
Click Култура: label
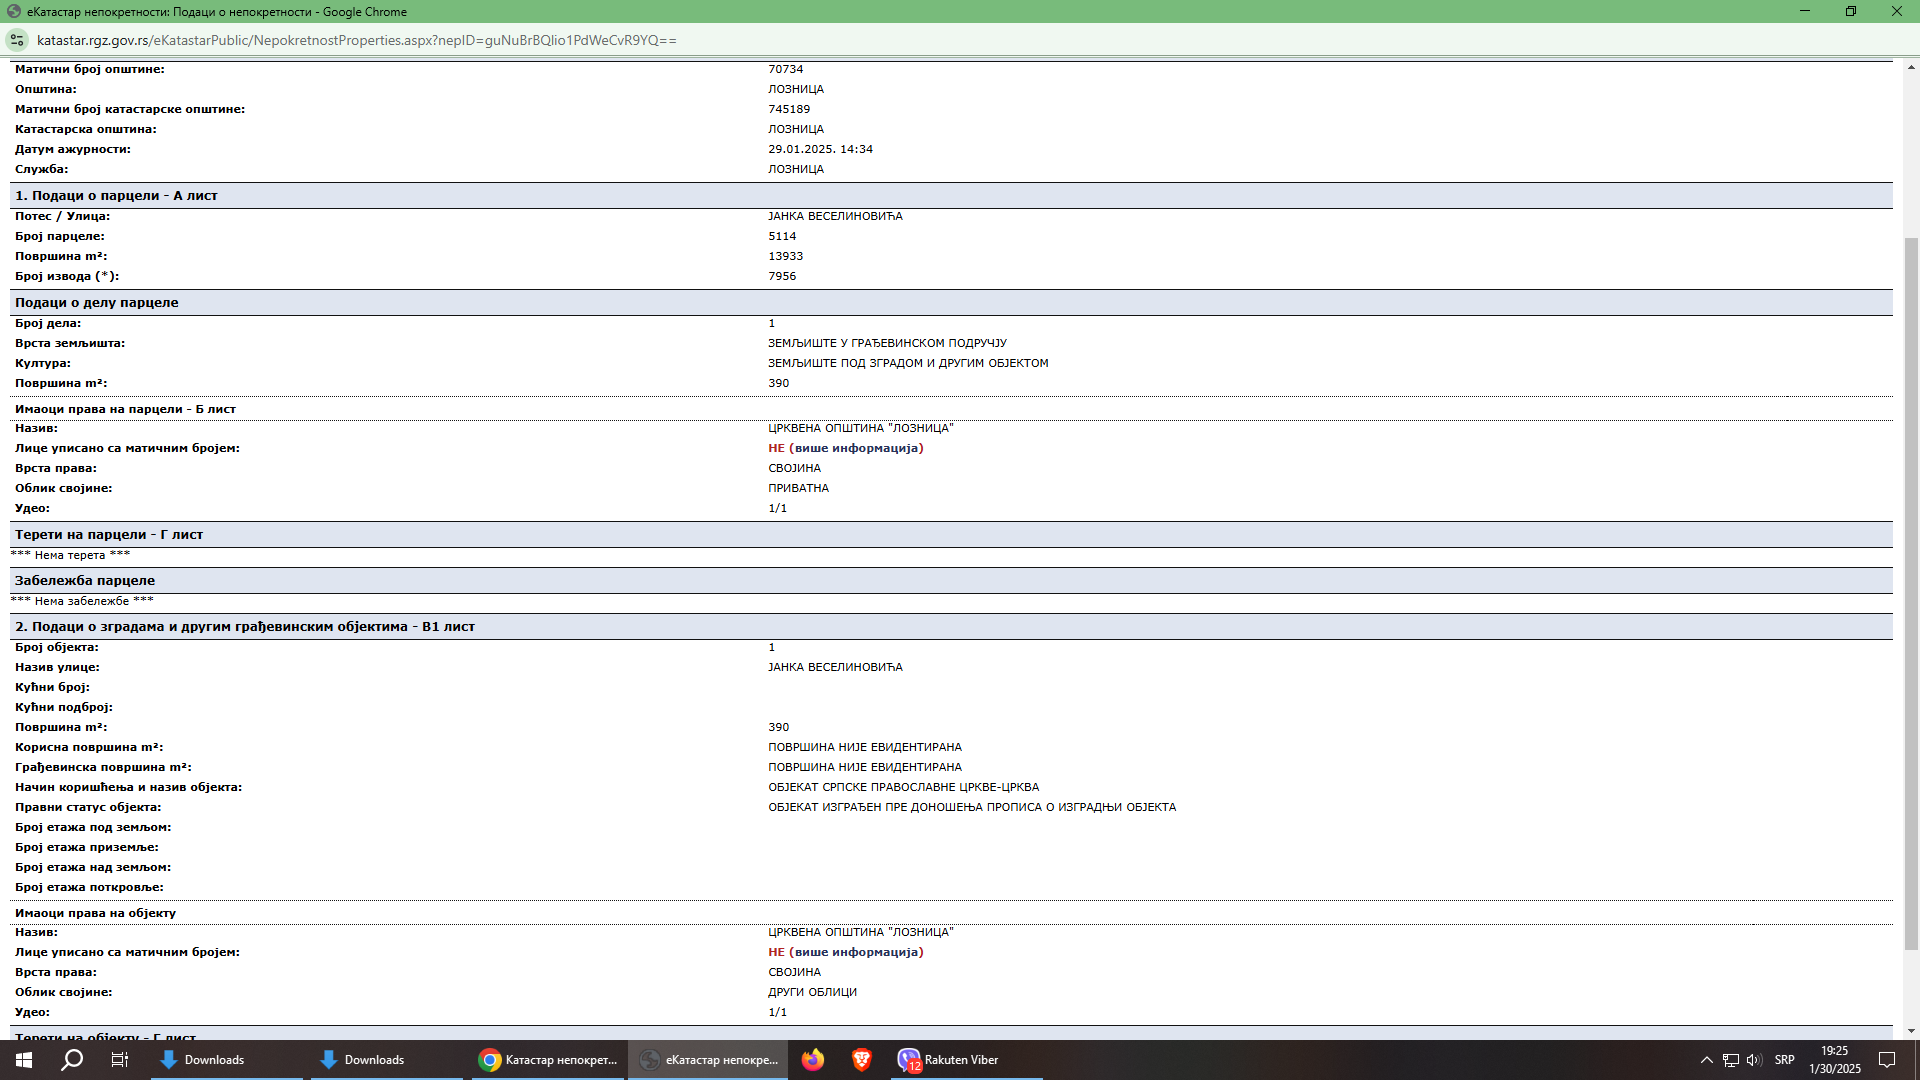pos(43,364)
